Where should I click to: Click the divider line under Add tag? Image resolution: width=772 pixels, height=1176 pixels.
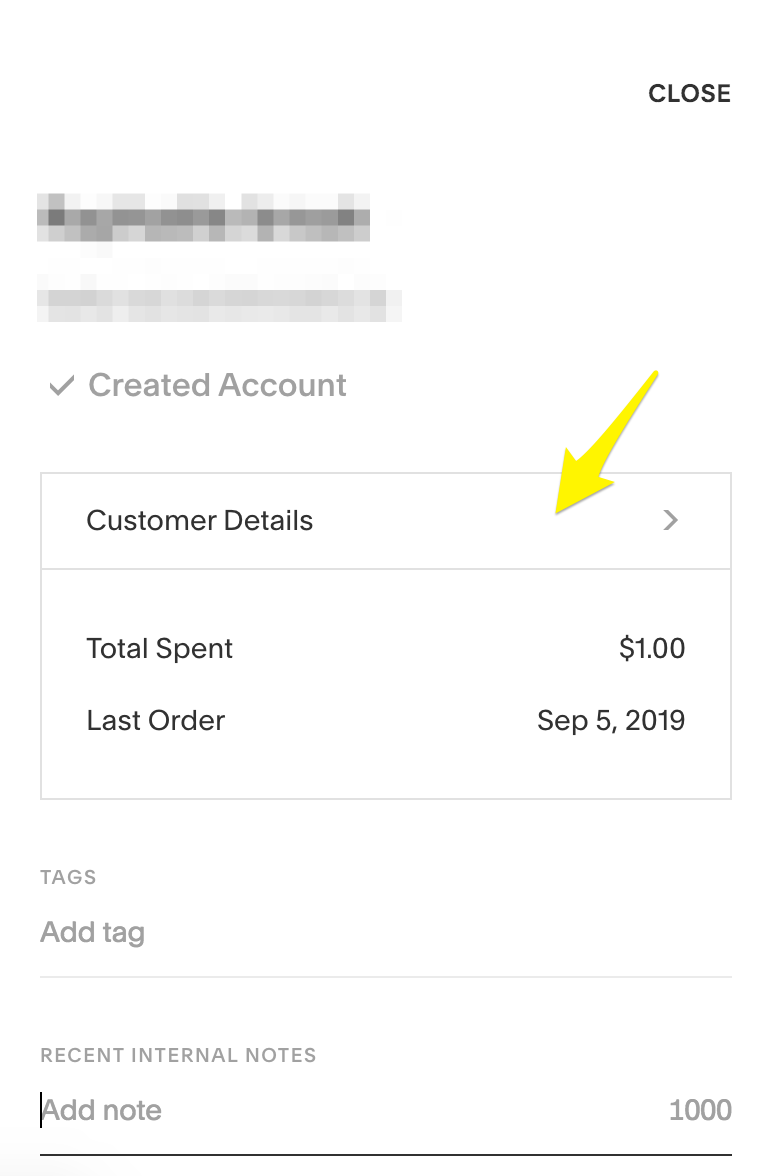pos(385,977)
